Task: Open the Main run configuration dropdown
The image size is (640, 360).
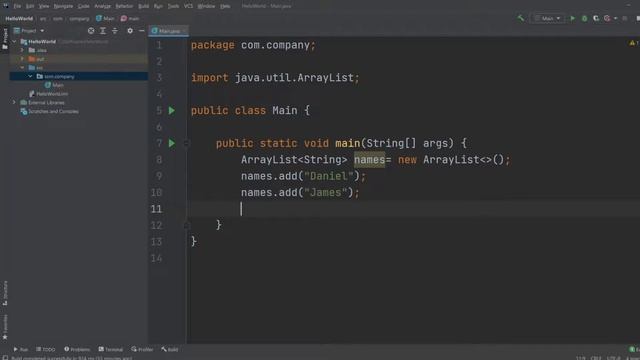Action: pyautogui.click(x=548, y=18)
